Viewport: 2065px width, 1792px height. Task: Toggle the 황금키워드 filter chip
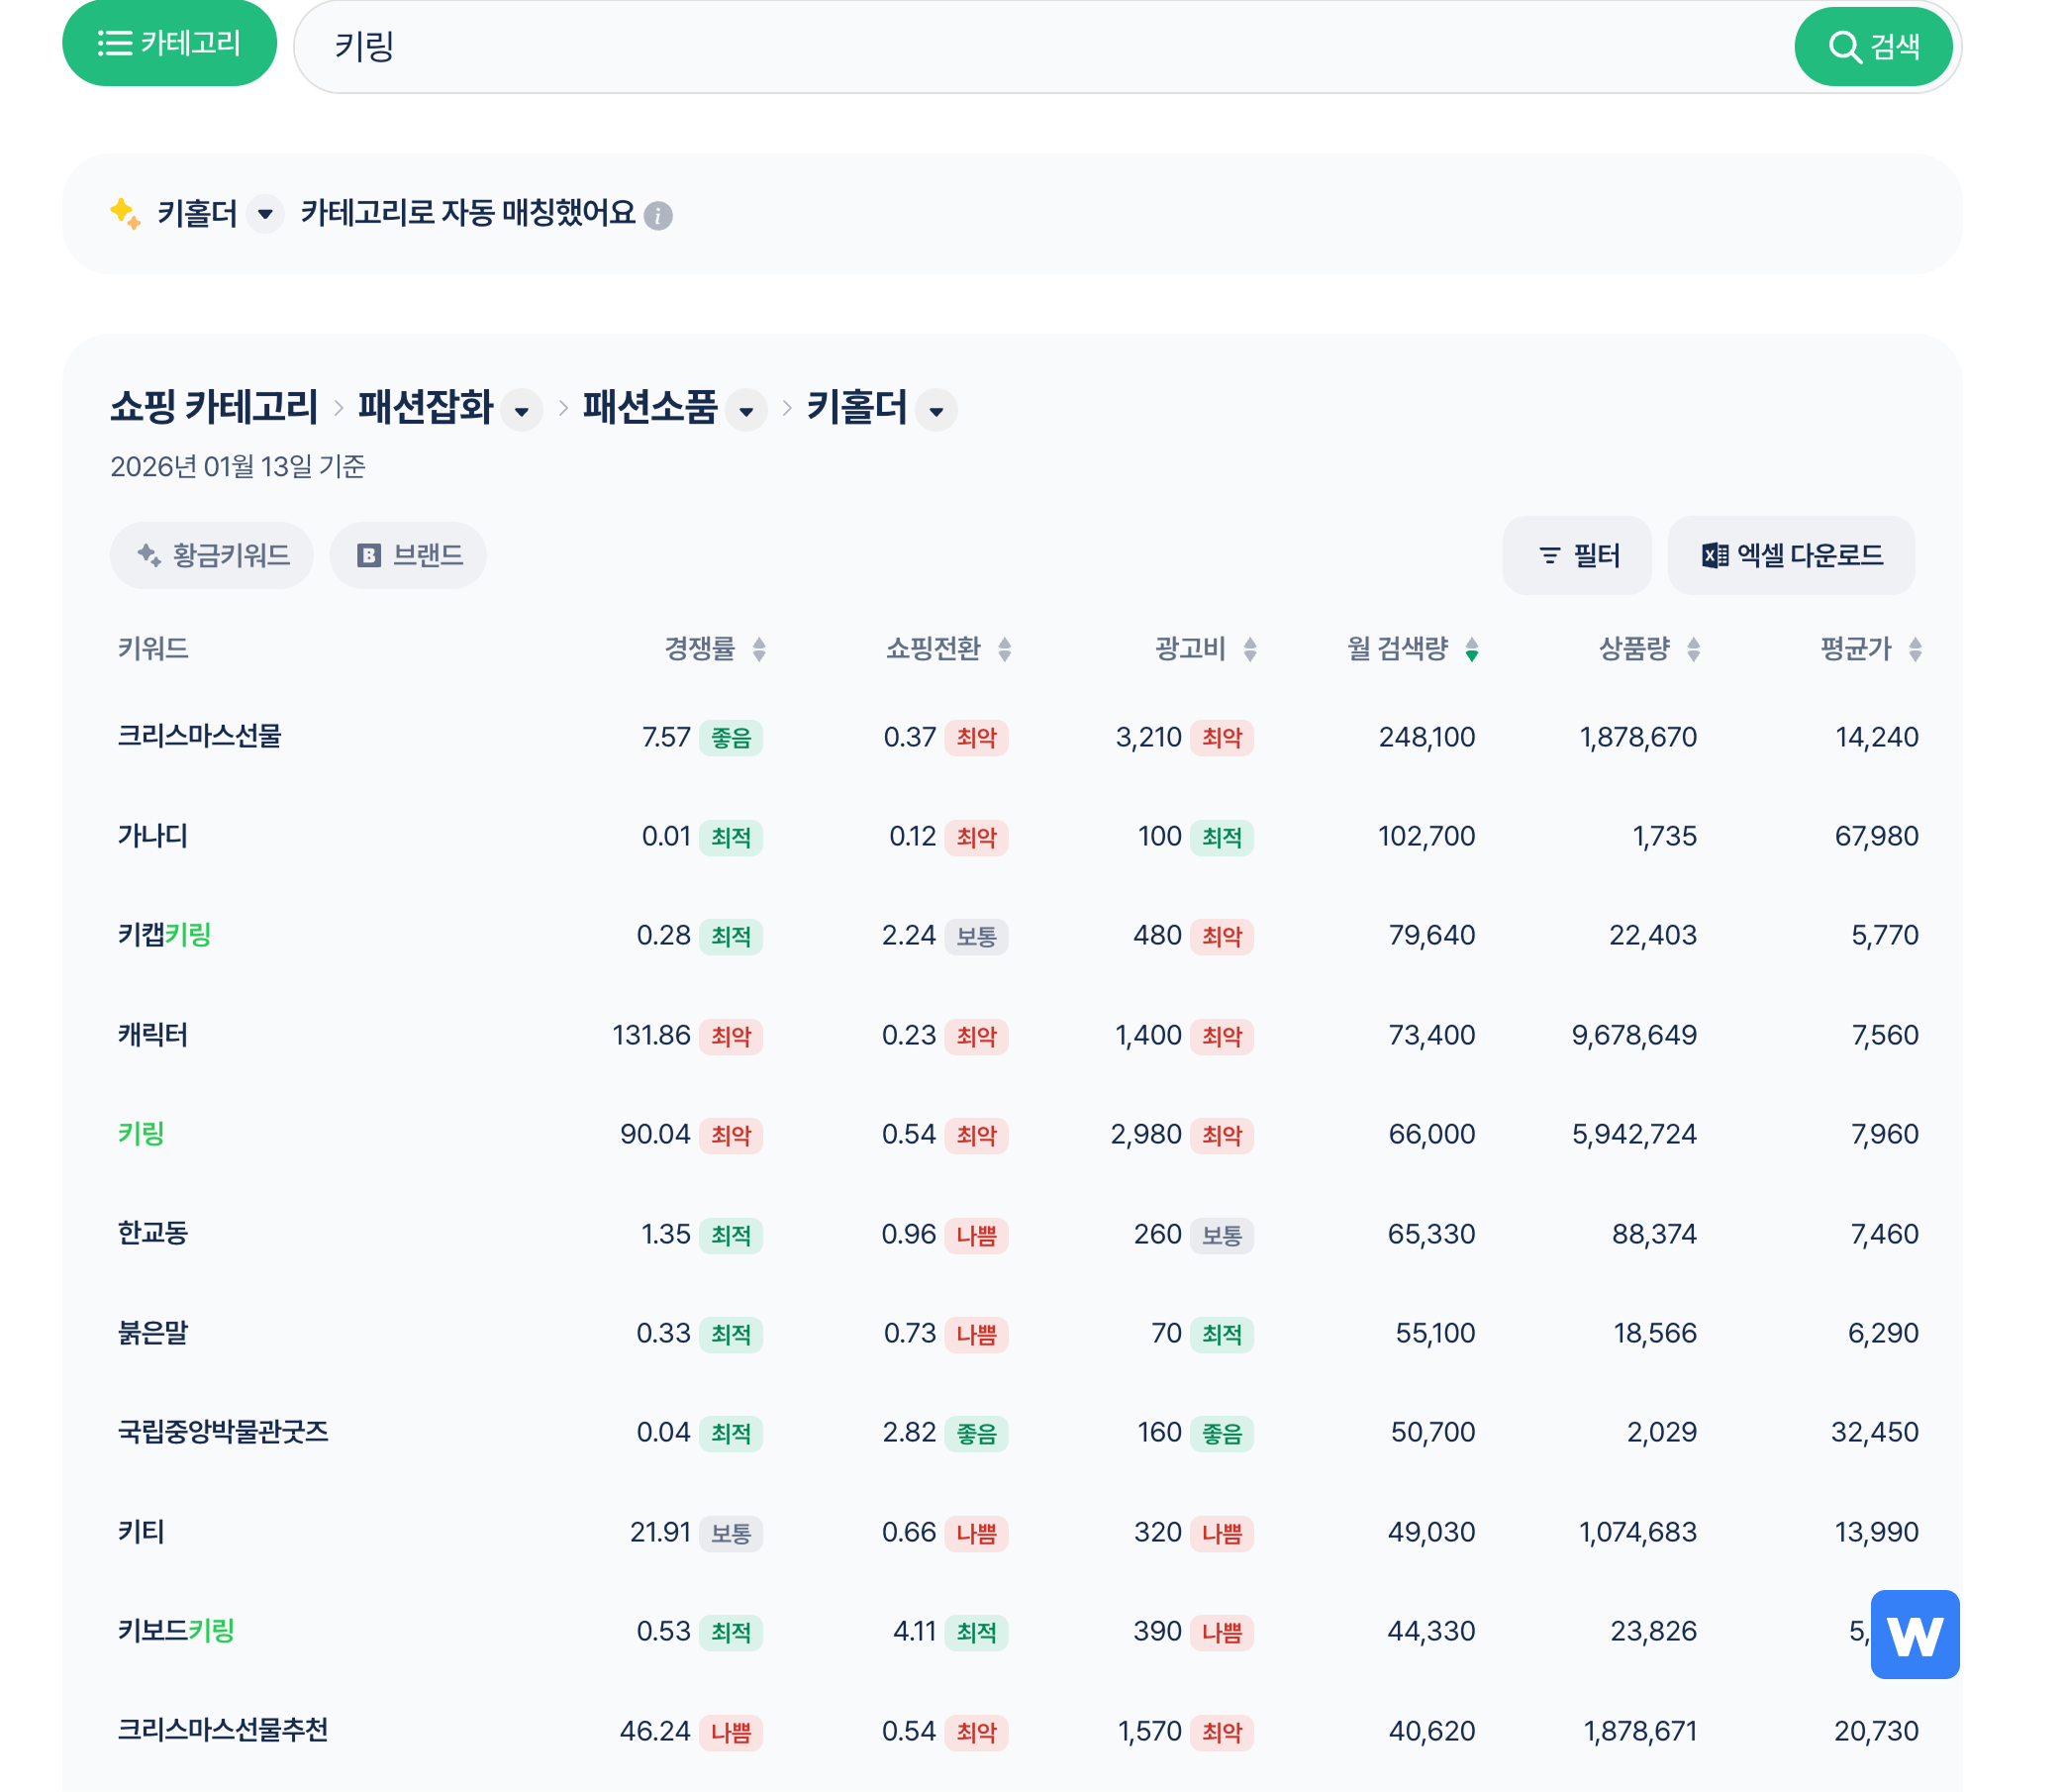(212, 555)
